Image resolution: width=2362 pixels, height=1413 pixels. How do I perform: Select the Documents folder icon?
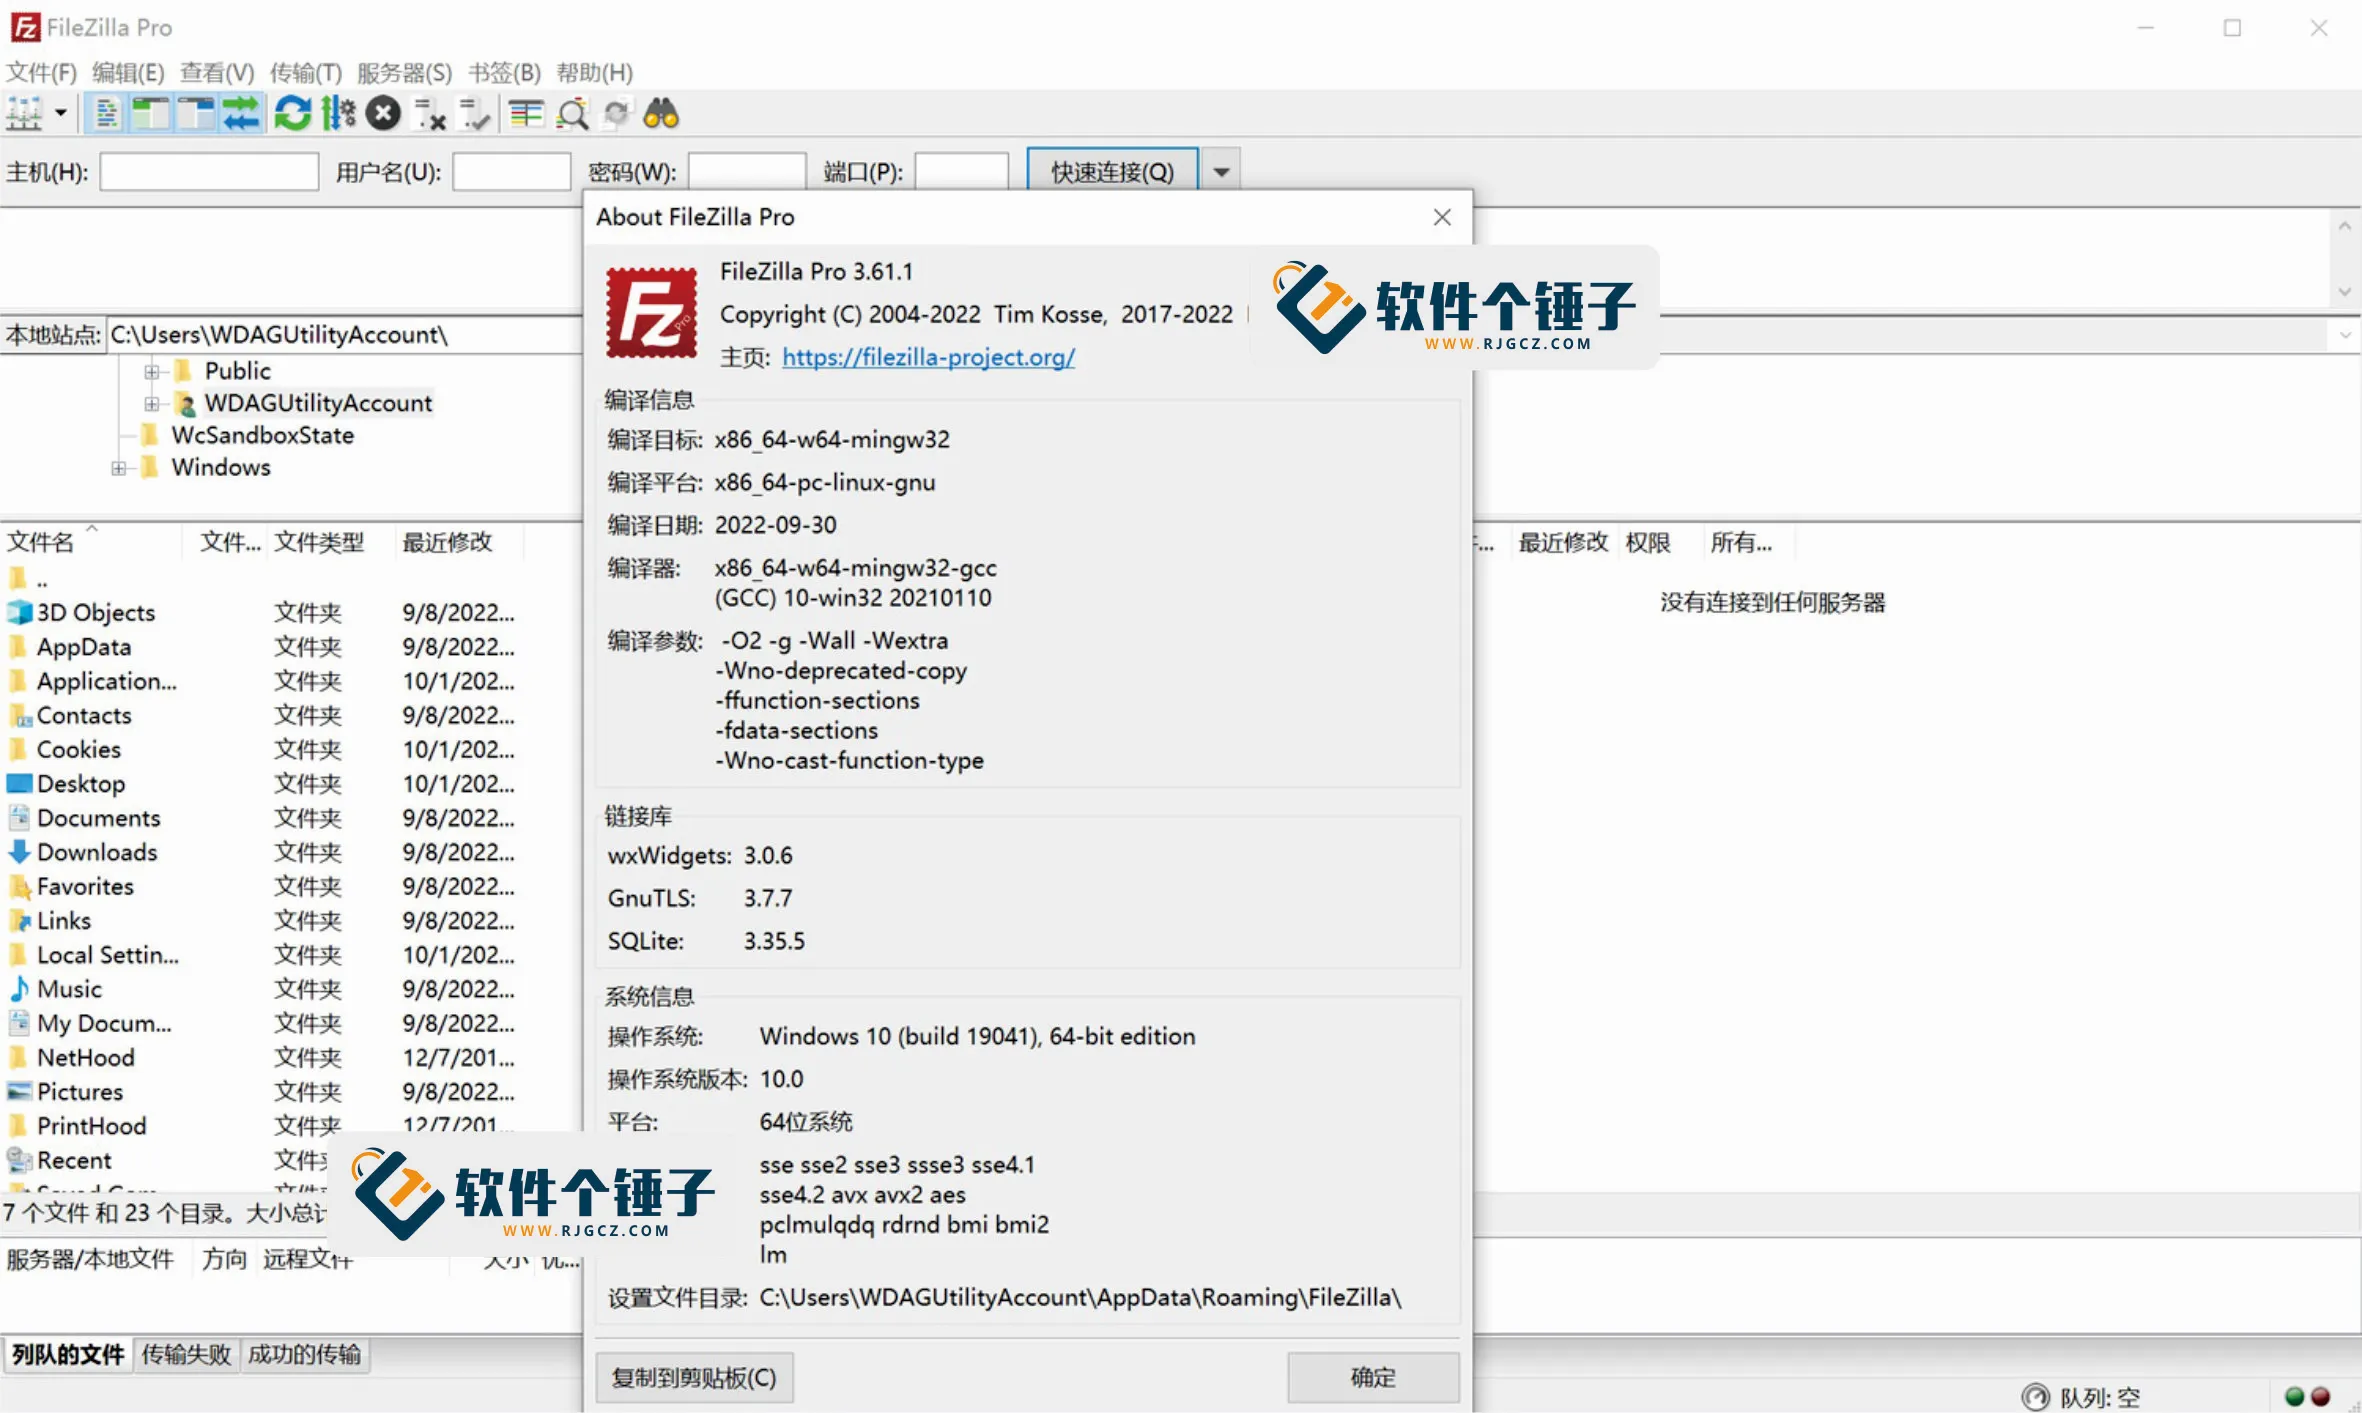19,817
